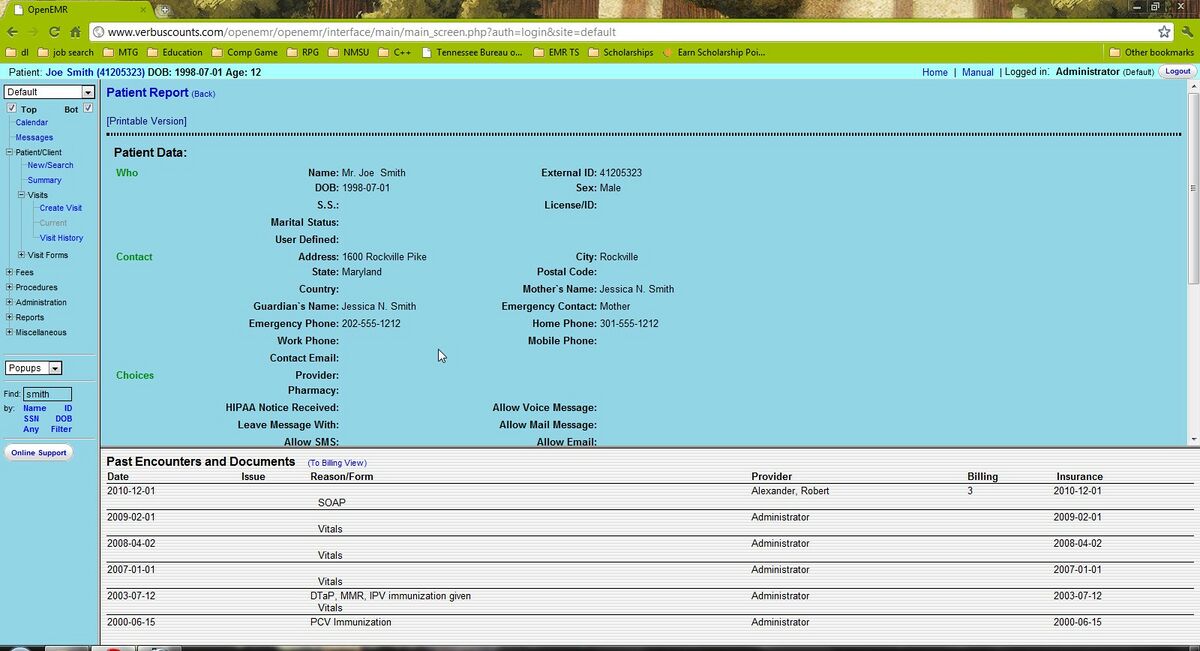Viewport: 1200px width, 651px height.
Task: Click the Logout button
Action: point(1177,72)
